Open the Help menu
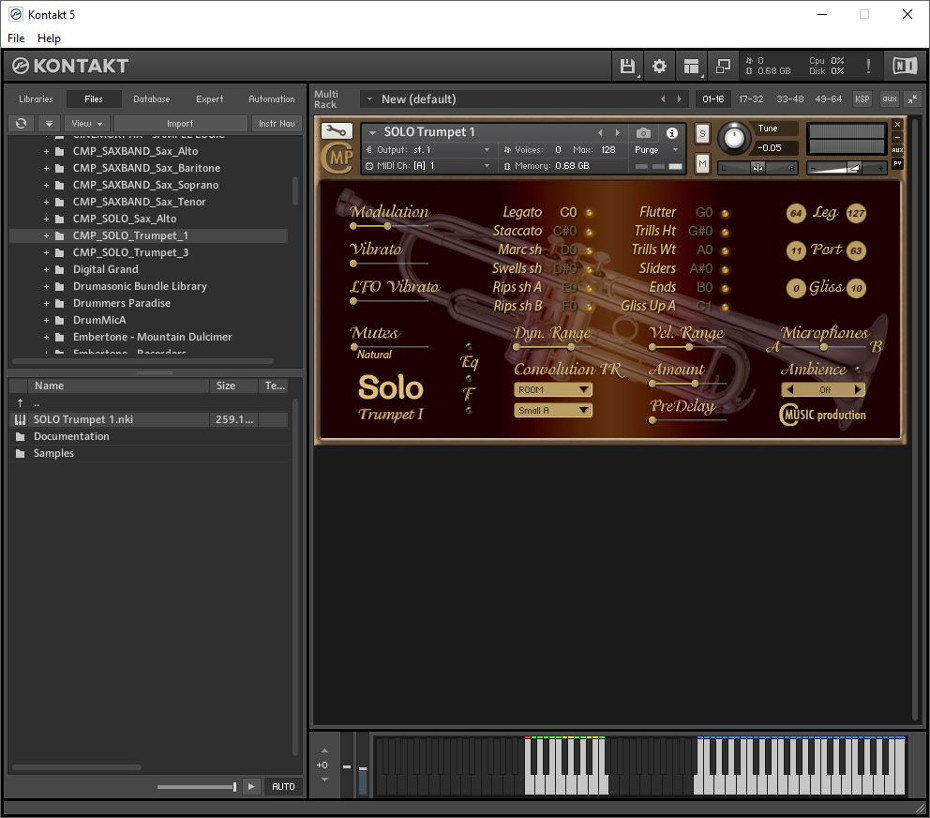The image size is (930, 818). [x=49, y=38]
